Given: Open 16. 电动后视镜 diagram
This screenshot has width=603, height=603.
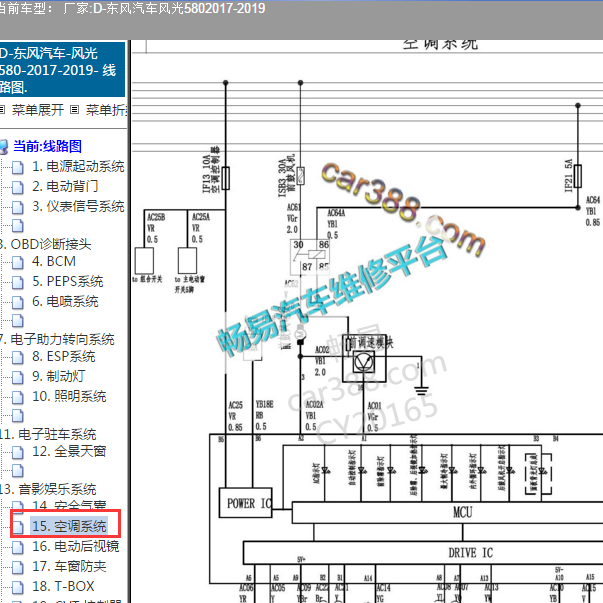Looking at the screenshot, I should (x=75, y=546).
